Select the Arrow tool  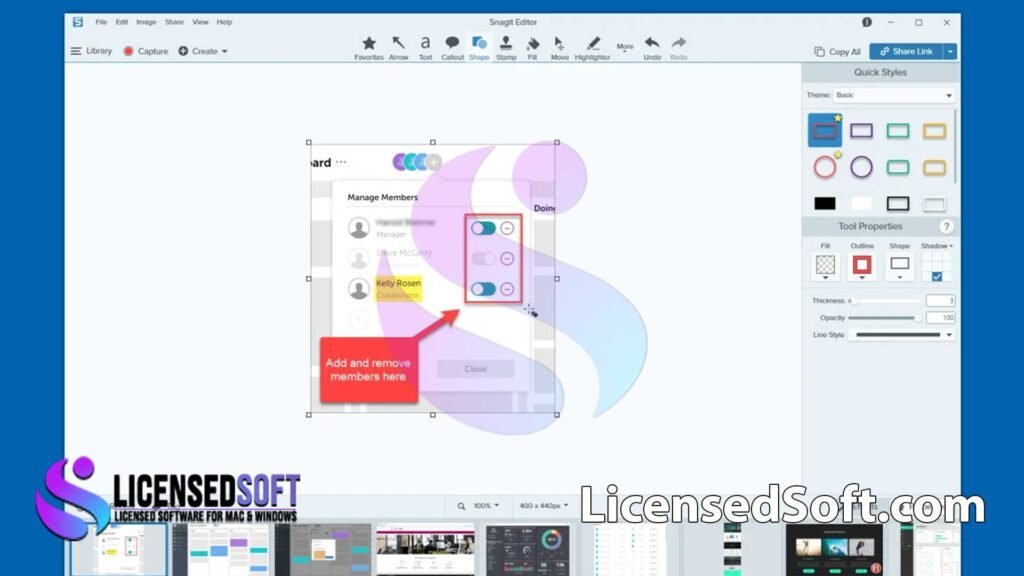[x=398, y=48]
